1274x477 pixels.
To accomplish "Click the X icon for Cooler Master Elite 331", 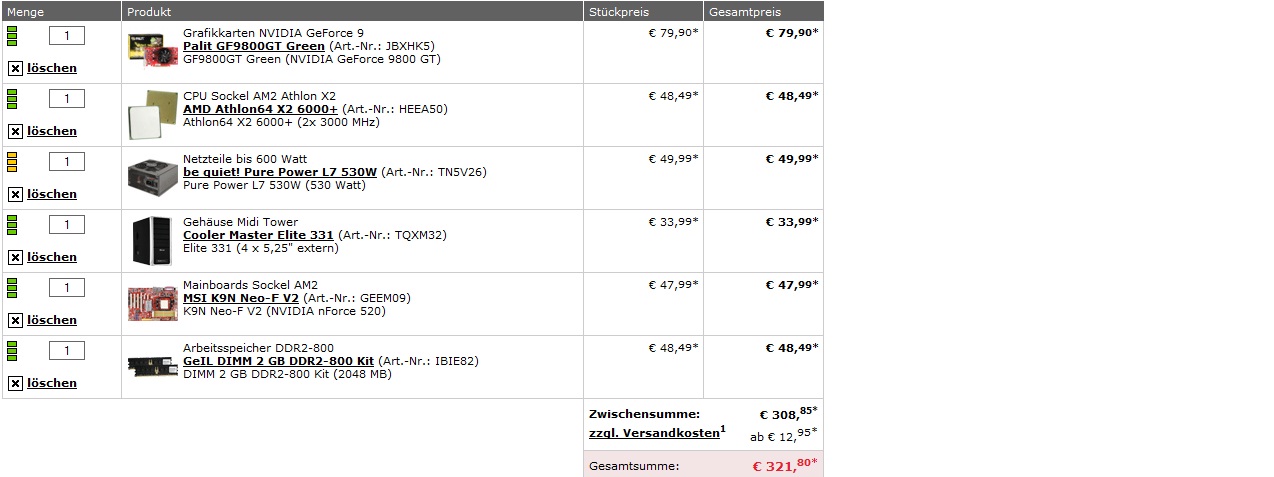I will (x=15, y=258).
